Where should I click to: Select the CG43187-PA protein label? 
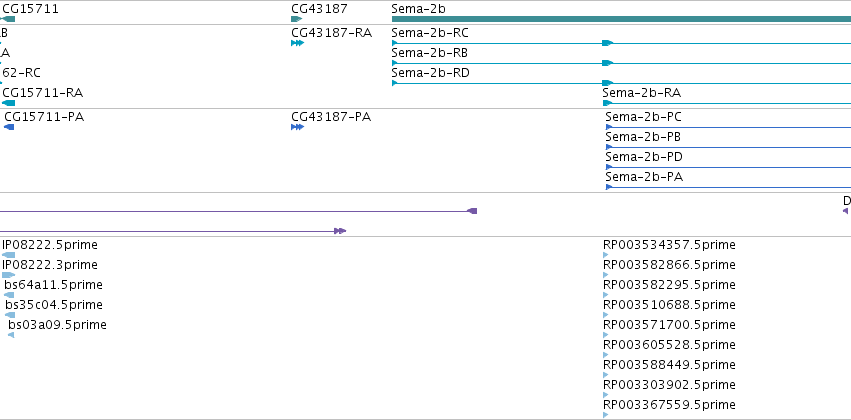331,117
